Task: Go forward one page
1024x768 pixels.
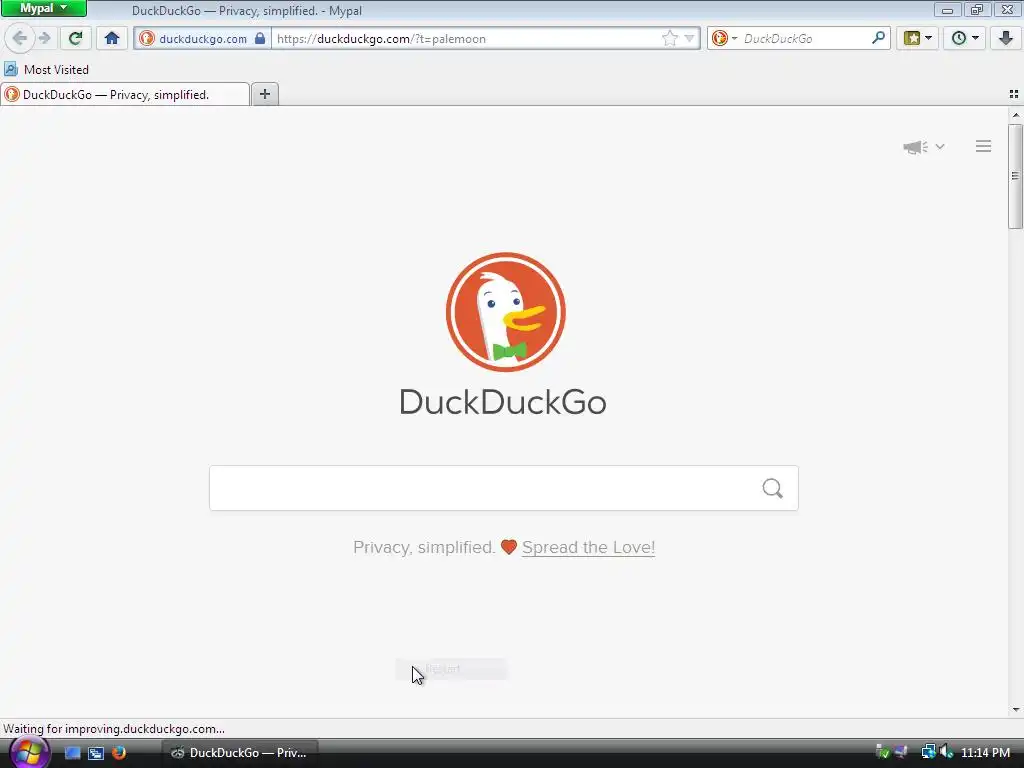Action: [44, 39]
